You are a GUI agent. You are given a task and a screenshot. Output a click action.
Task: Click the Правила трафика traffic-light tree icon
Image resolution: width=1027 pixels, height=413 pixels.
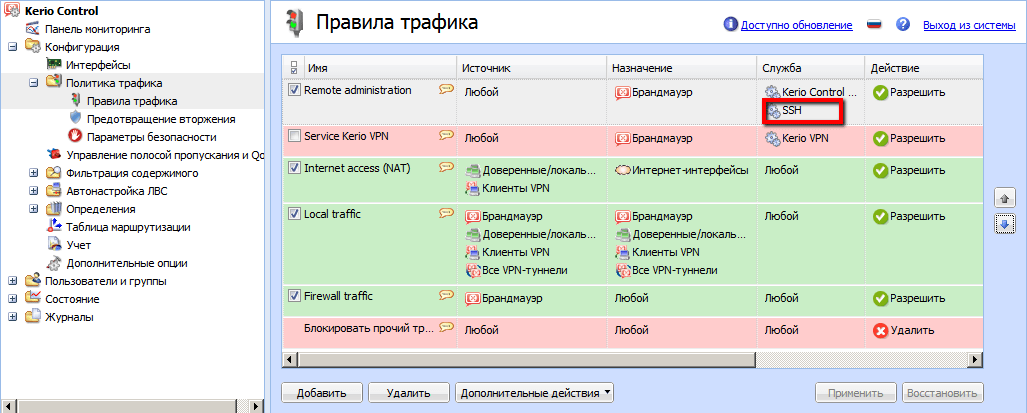[x=75, y=101]
